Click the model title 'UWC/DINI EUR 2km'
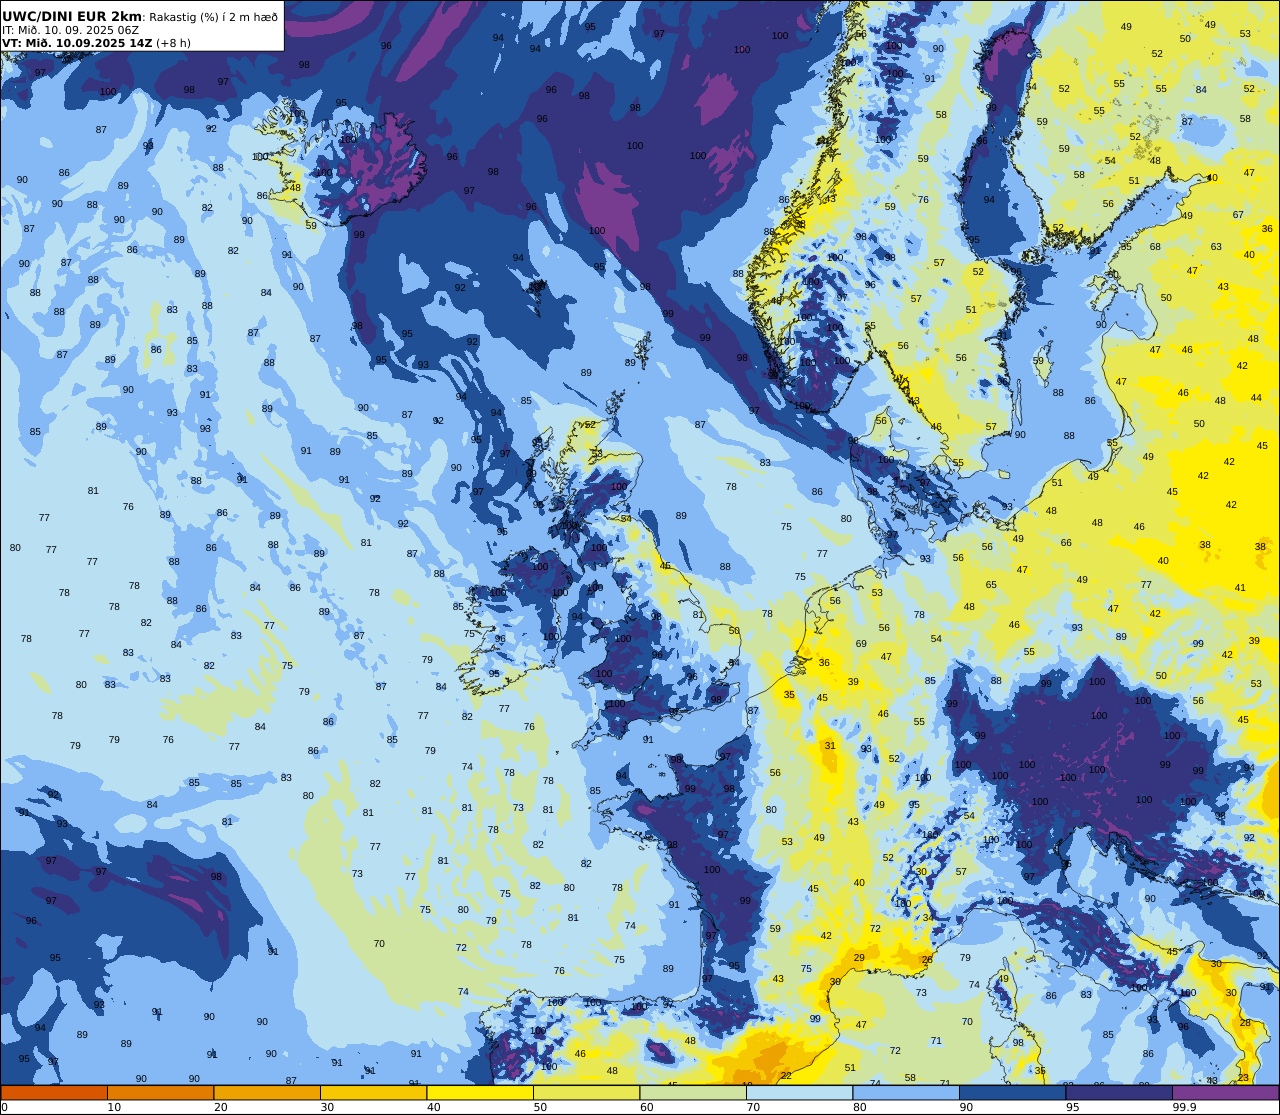Viewport: 1280px width, 1115px height. (x=72, y=17)
